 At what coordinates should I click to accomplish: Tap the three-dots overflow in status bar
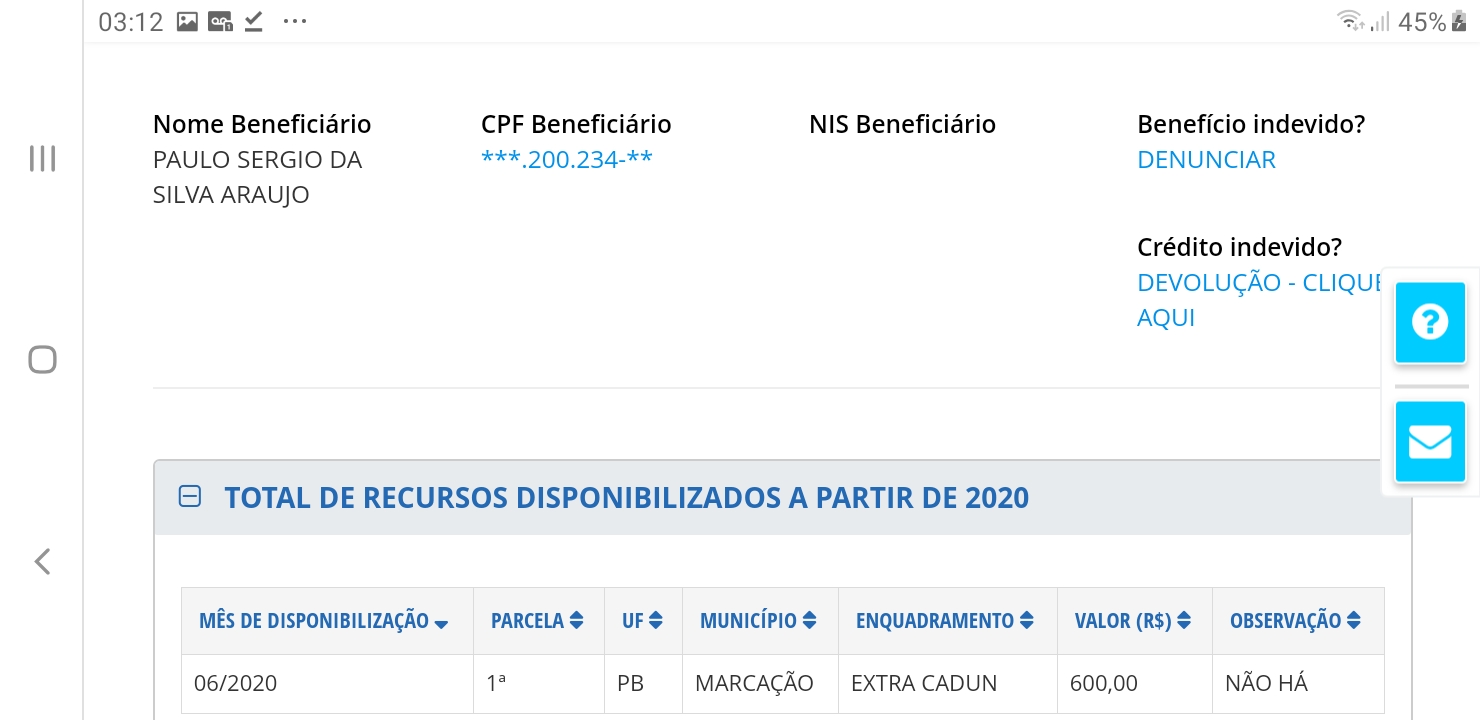(x=295, y=22)
